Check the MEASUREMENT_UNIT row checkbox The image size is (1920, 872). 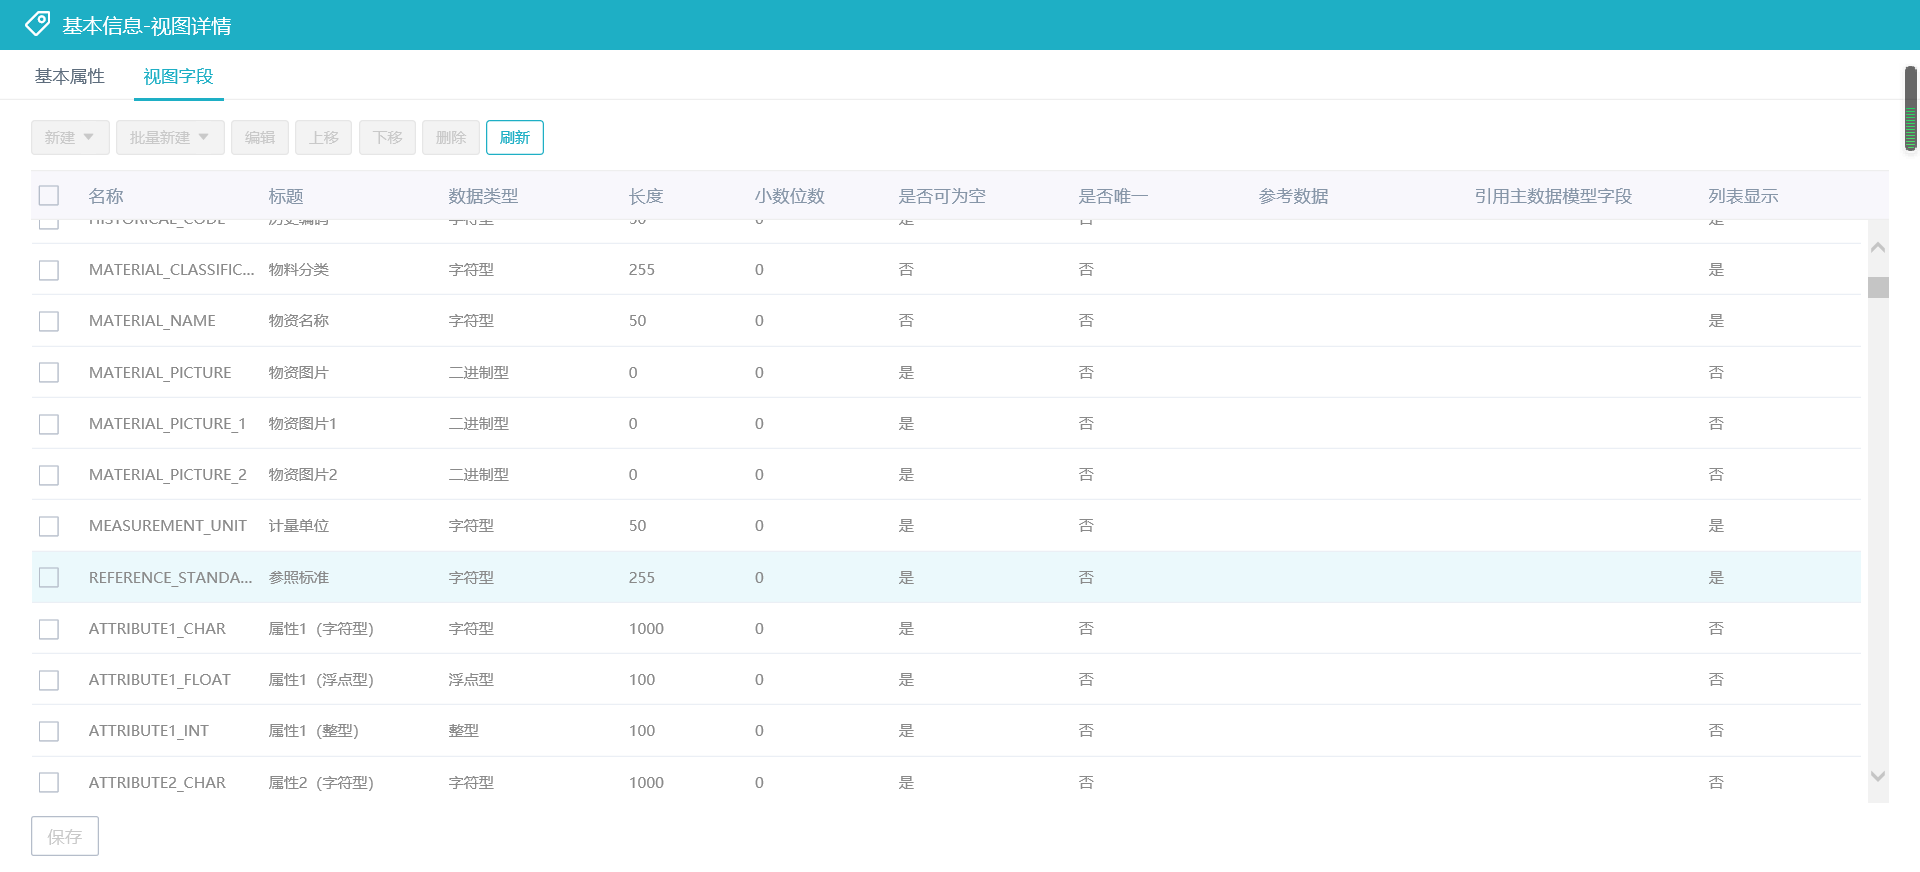[x=49, y=526]
